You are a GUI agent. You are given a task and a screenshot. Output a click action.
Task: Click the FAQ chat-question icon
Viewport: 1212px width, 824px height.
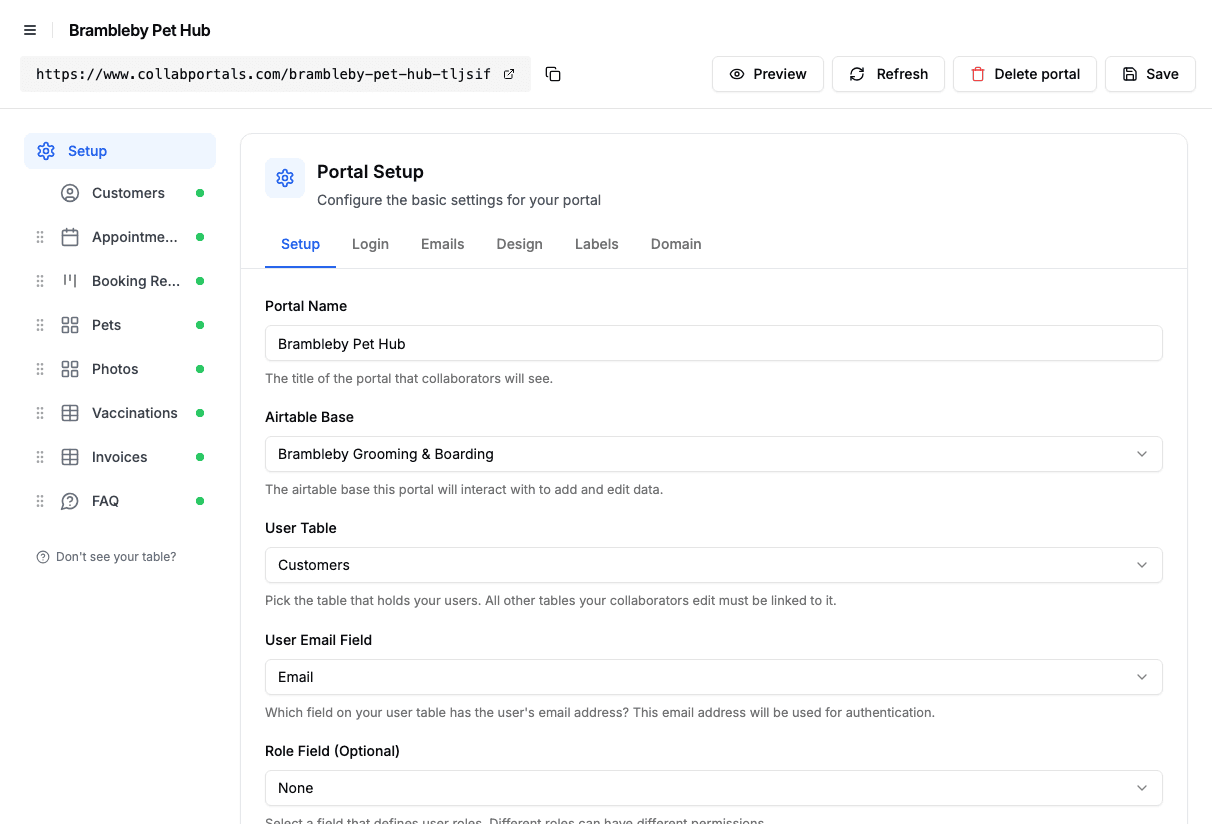coord(70,501)
